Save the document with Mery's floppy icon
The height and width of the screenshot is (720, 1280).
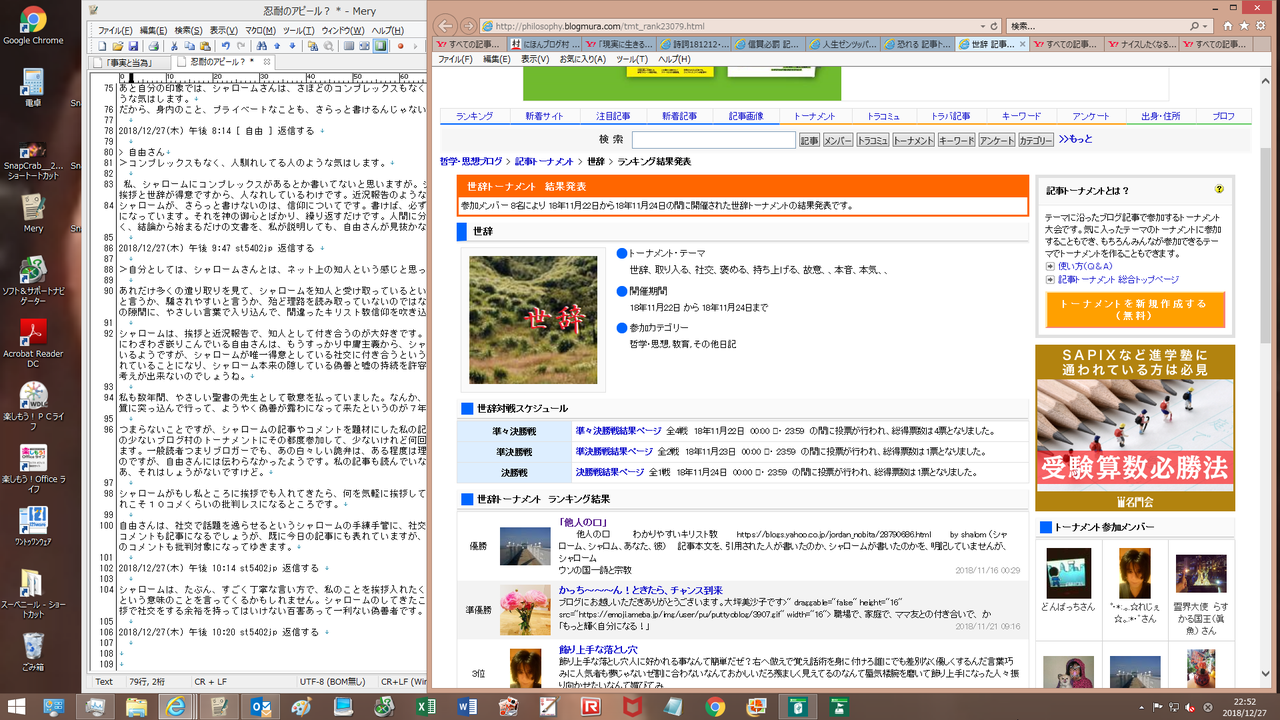(x=133, y=46)
